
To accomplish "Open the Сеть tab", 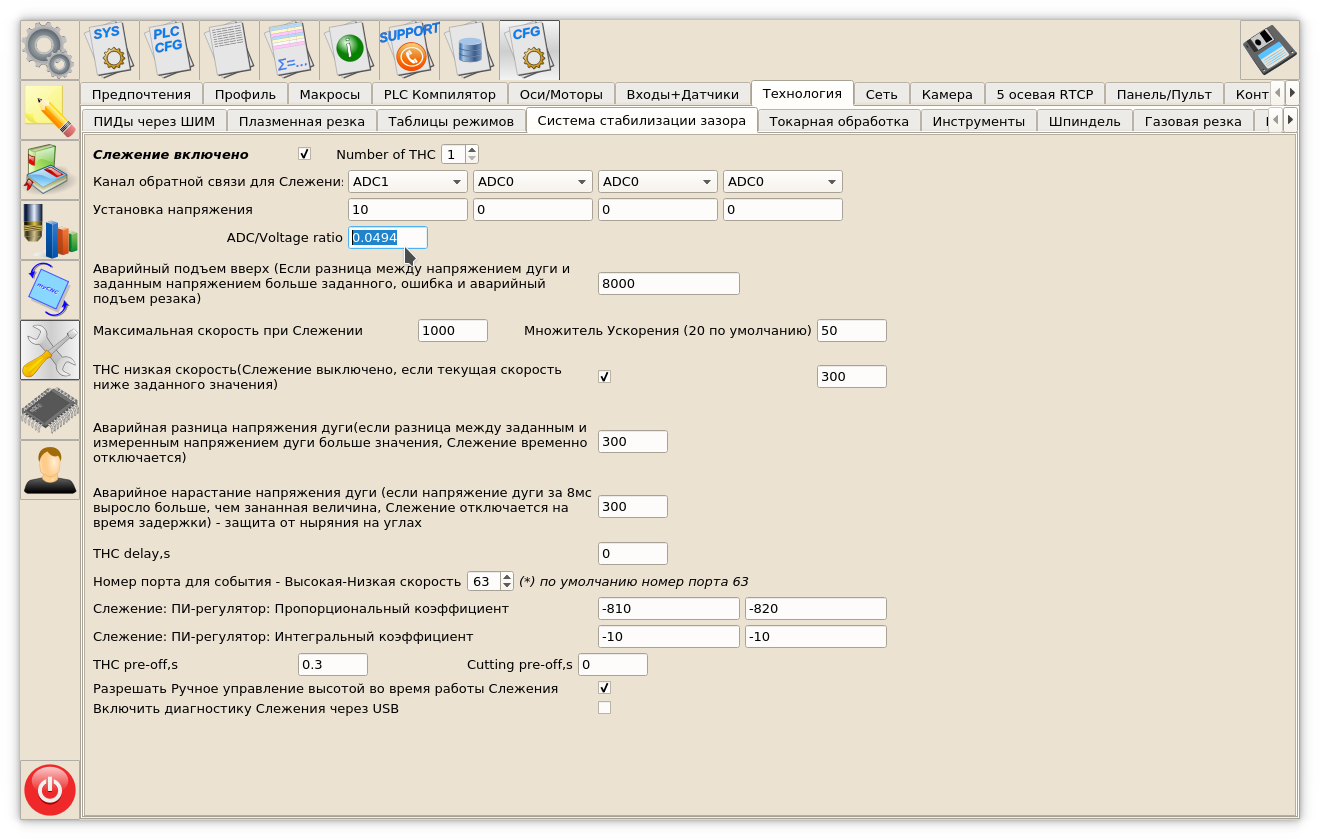I will (x=882, y=94).
